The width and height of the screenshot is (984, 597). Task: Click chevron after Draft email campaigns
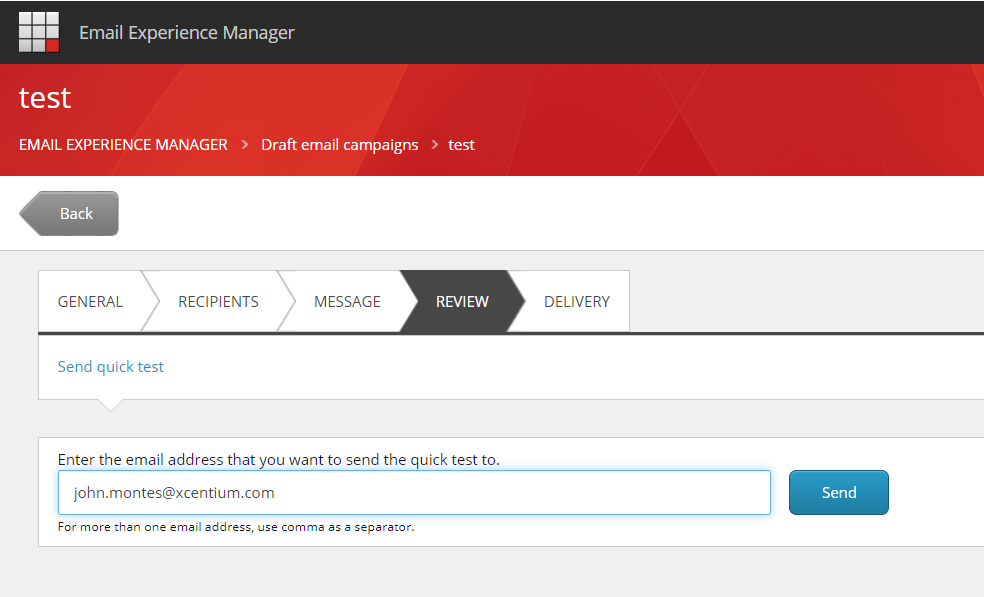pyautogui.click(x=434, y=145)
